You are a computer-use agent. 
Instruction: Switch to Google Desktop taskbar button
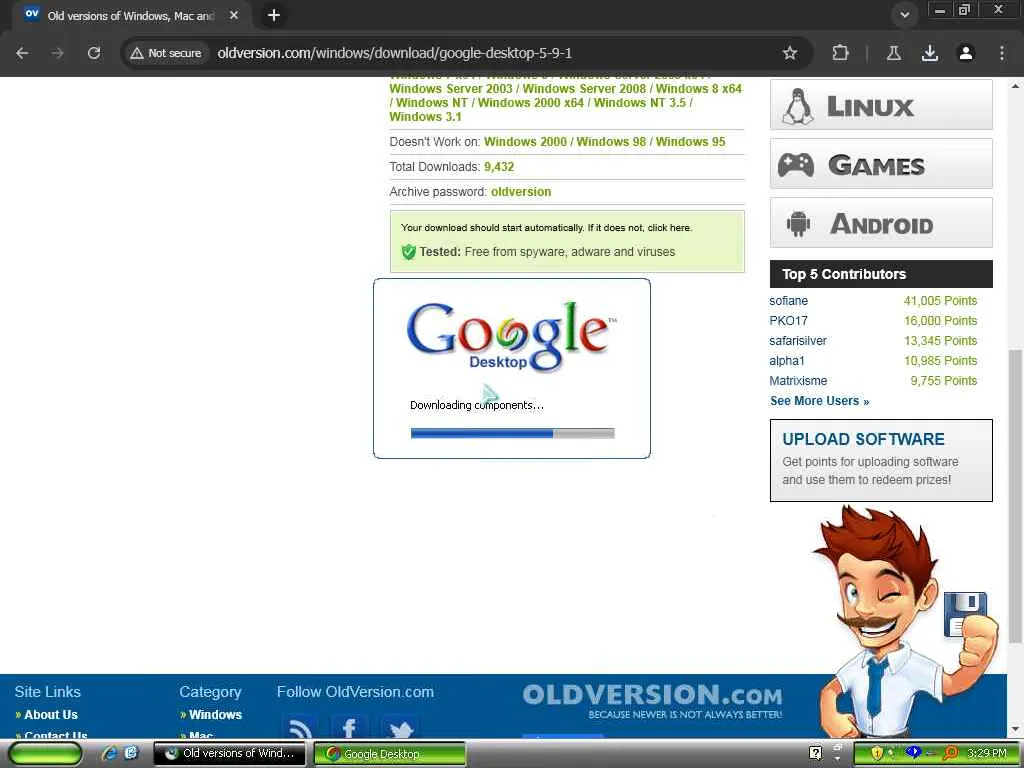click(x=390, y=754)
